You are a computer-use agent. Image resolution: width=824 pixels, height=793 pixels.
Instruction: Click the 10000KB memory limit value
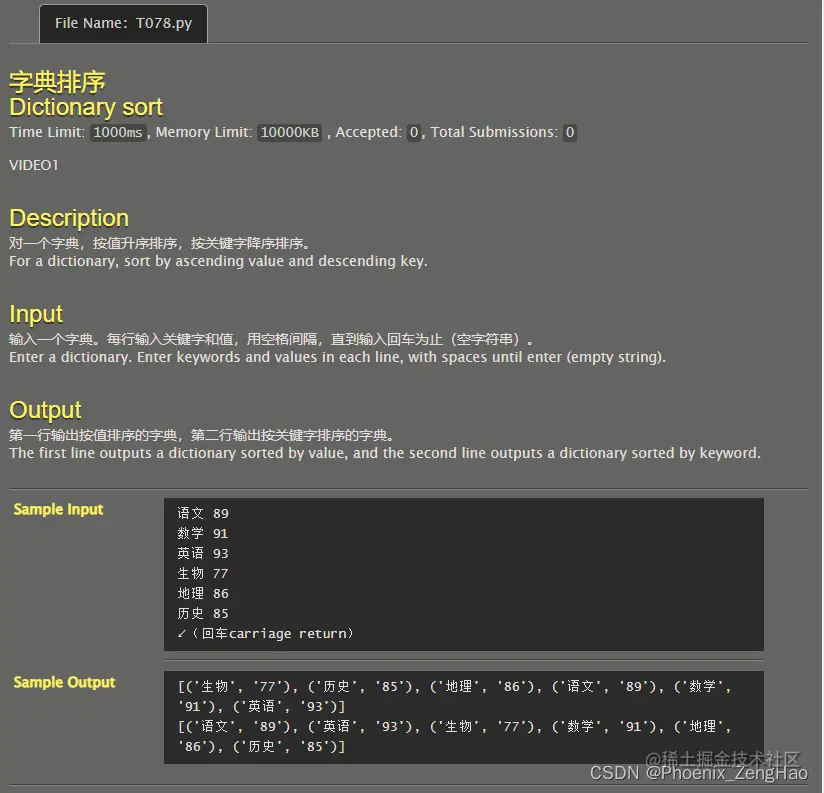pos(290,132)
